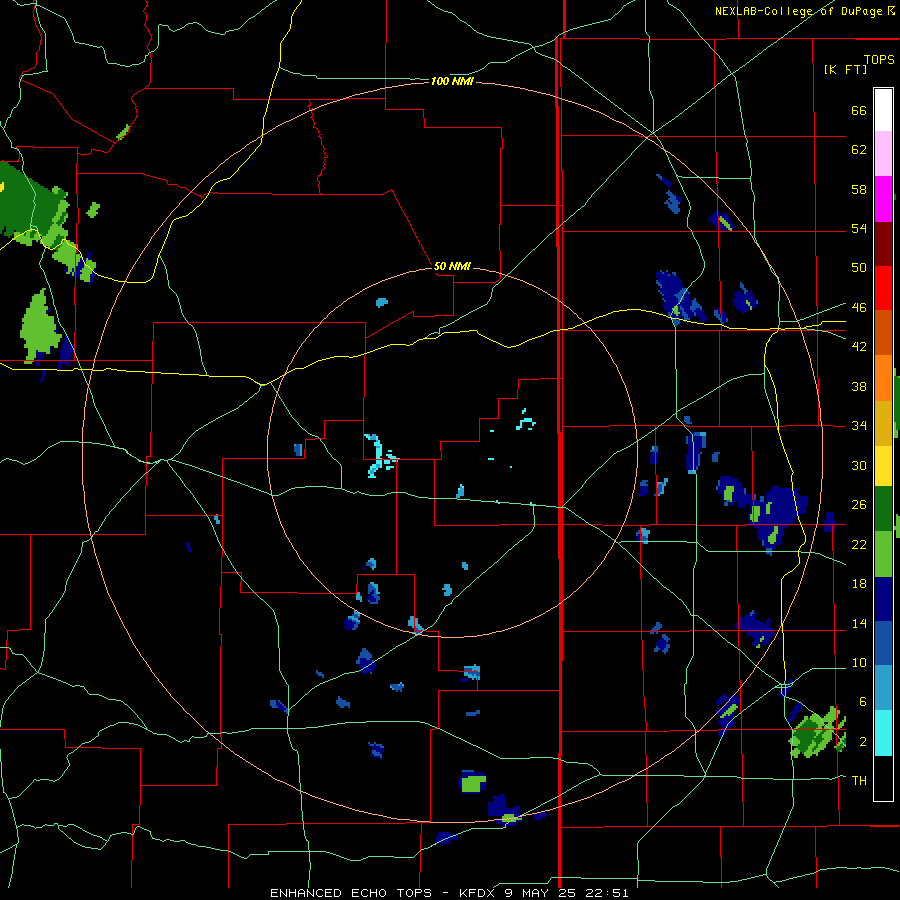Click the NEXLAB-College of DuPage credit text
The height and width of the screenshot is (900, 900).
click(804, 11)
